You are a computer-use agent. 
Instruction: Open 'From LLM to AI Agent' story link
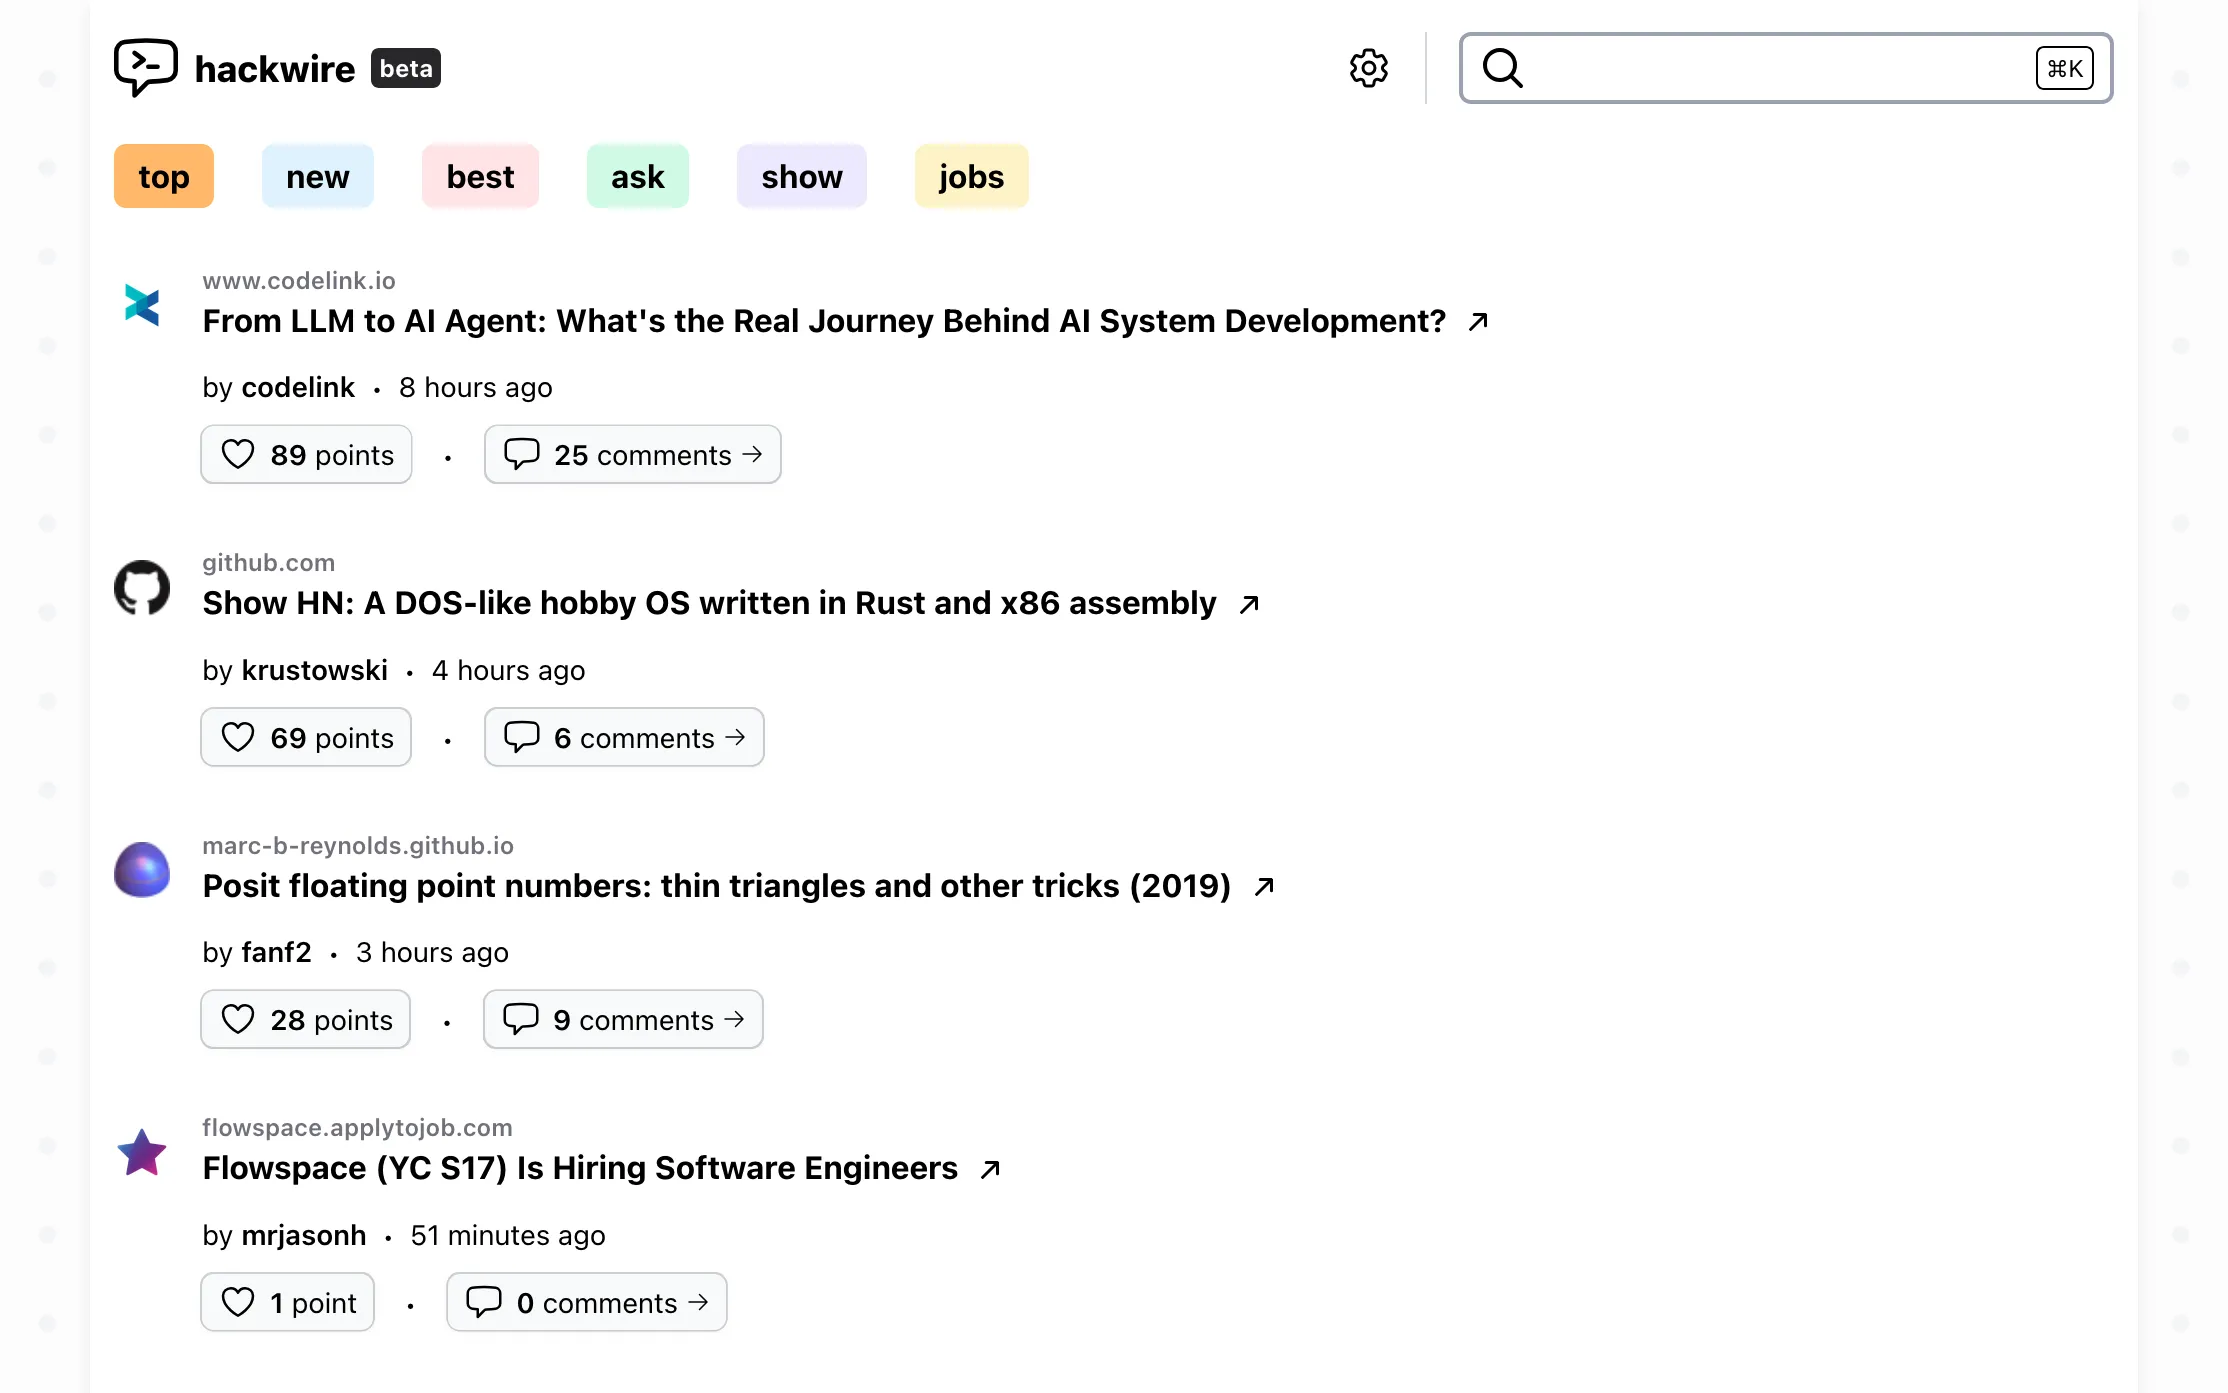pyautogui.click(x=824, y=321)
